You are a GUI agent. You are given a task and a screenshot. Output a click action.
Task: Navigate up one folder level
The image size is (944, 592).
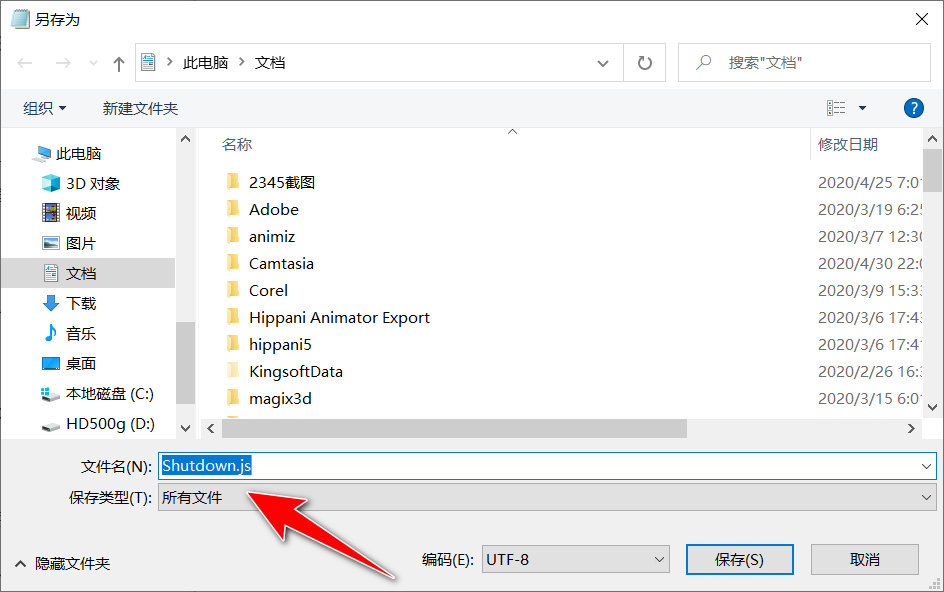point(118,62)
